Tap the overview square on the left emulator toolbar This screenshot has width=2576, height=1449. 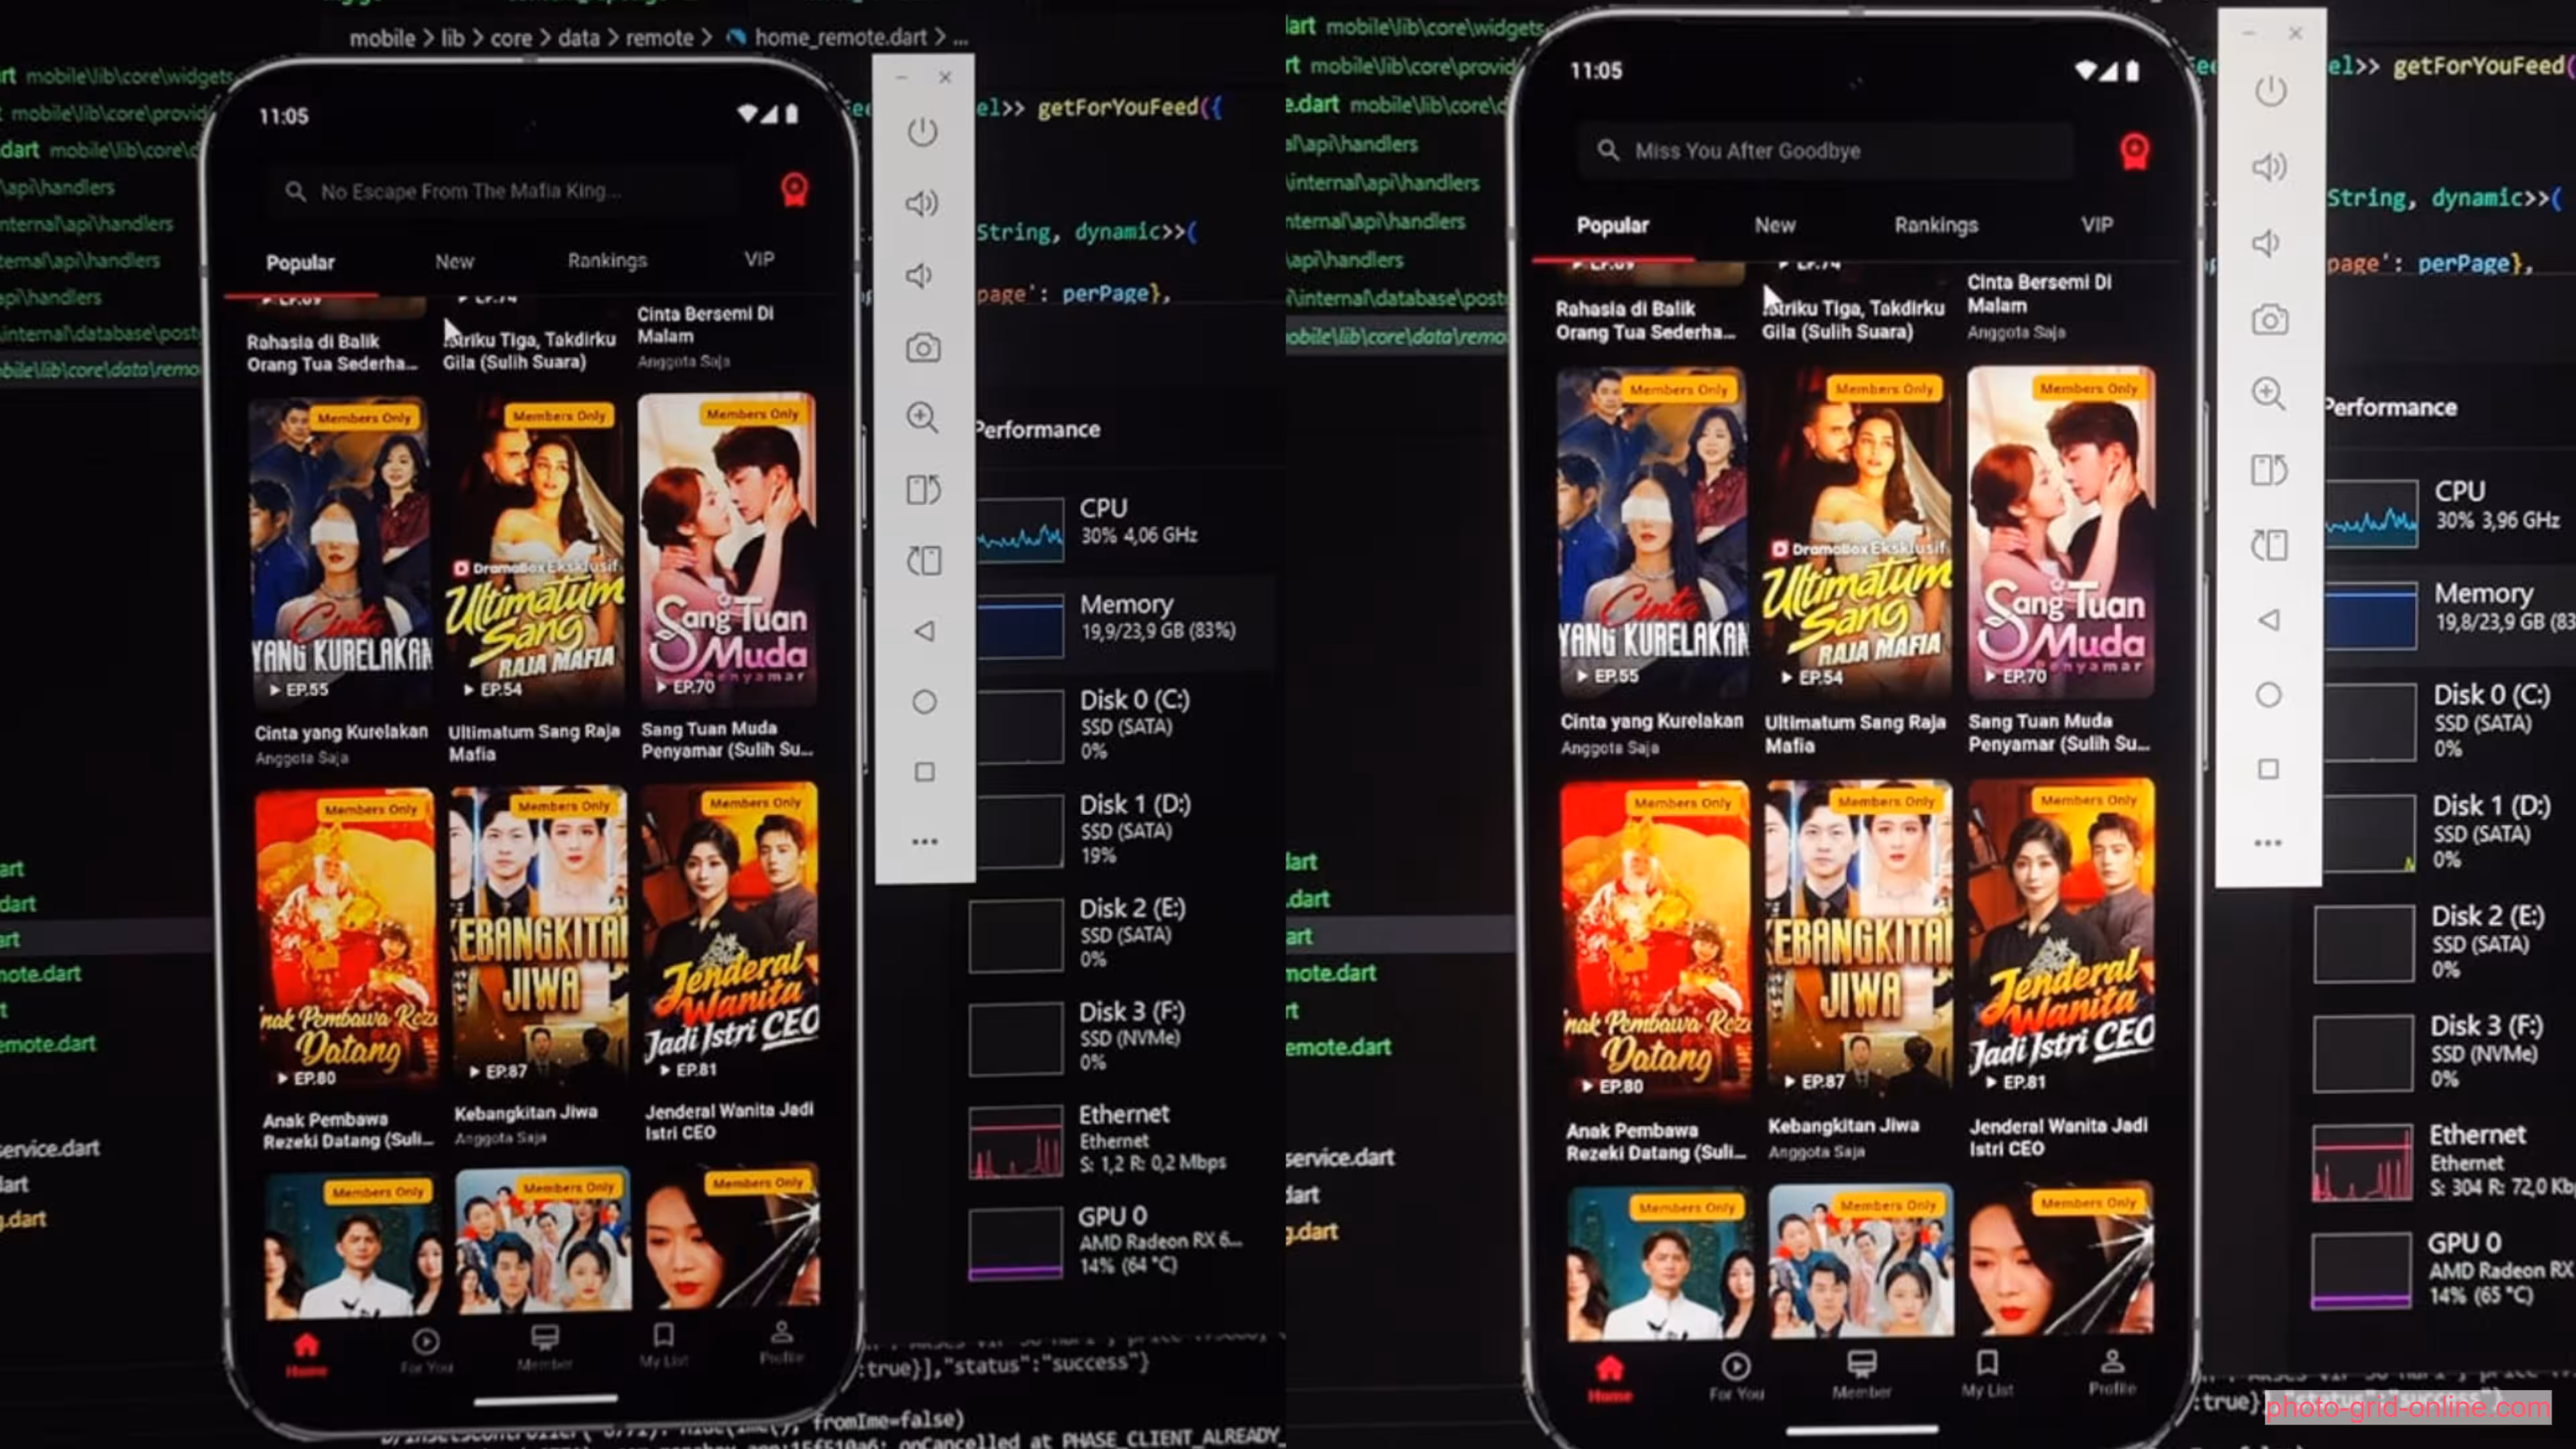pos(925,772)
